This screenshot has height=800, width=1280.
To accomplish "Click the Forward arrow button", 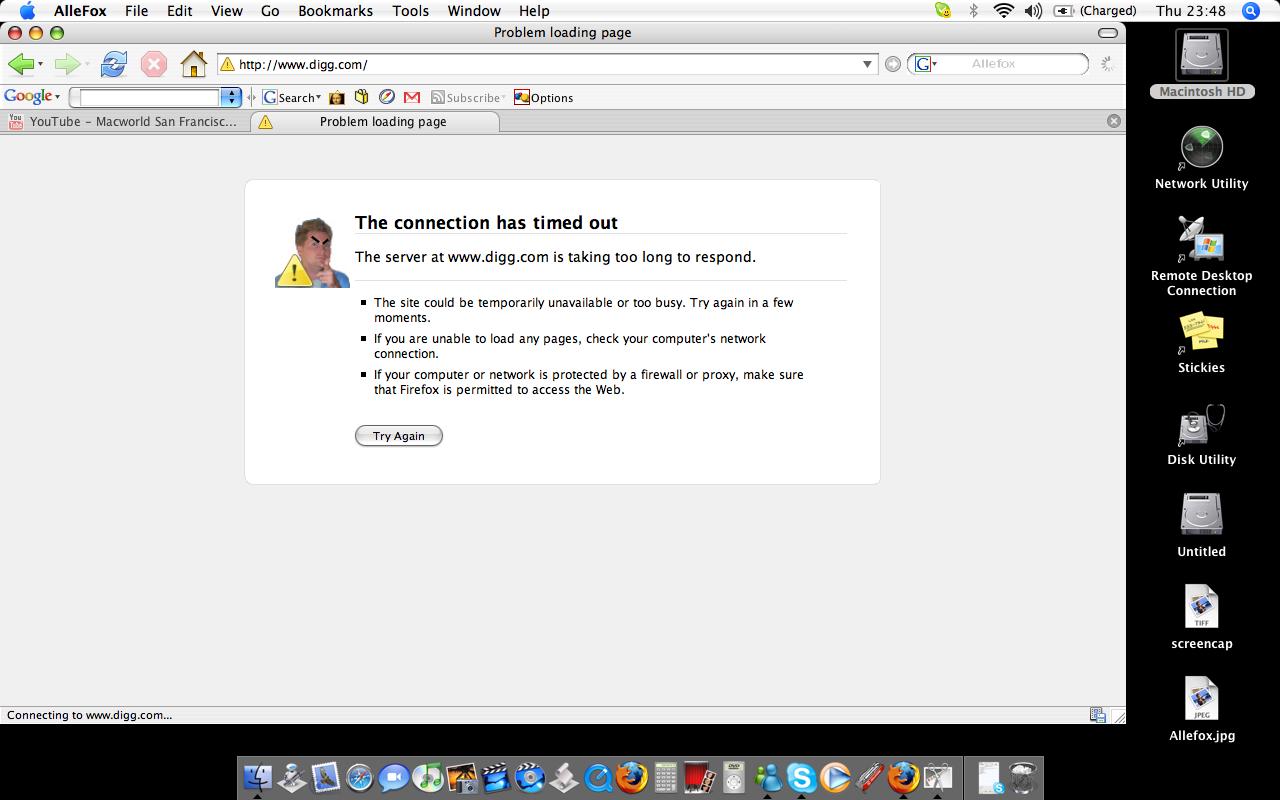I will [66, 64].
